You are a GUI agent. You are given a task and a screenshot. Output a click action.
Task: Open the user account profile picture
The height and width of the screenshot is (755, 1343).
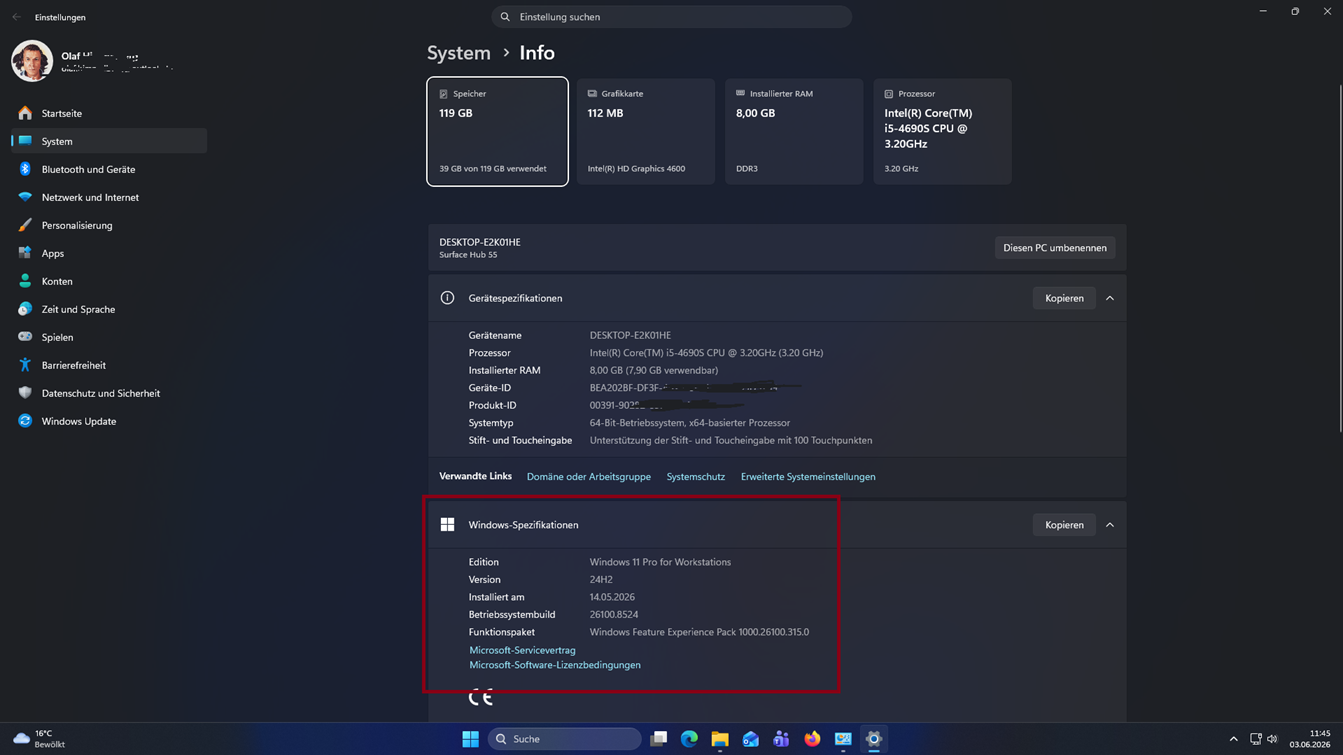pos(32,60)
